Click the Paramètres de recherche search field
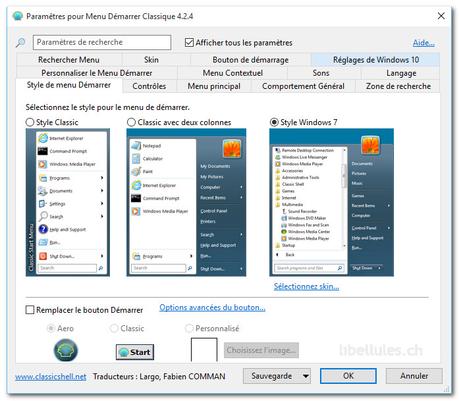Viewport: 459px width, 401px height. click(102, 42)
